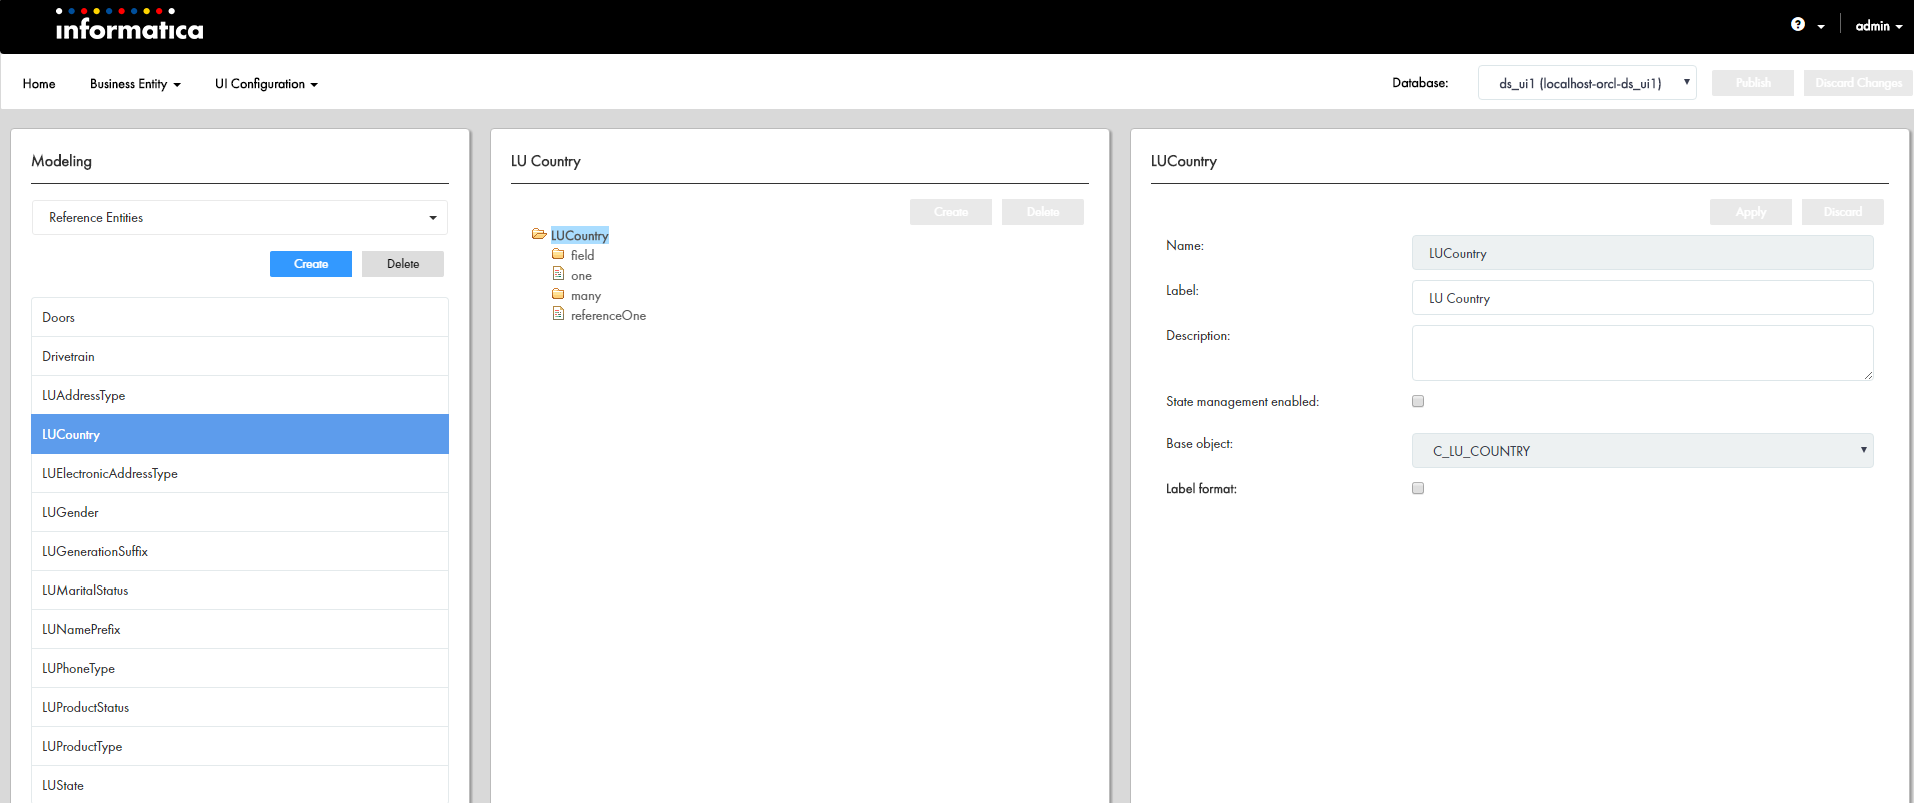The image size is (1914, 803).
Task: Open the help question mark icon
Action: (x=1798, y=25)
